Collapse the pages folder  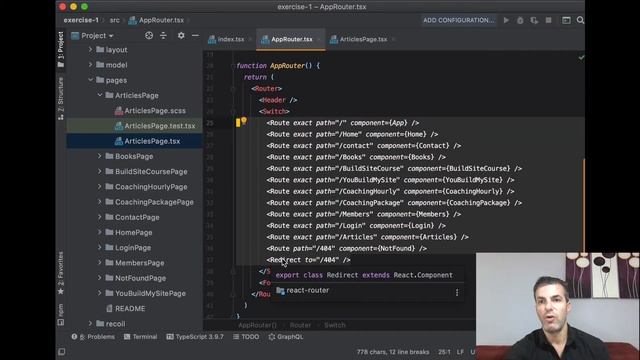pyautogui.click(x=91, y=80)
